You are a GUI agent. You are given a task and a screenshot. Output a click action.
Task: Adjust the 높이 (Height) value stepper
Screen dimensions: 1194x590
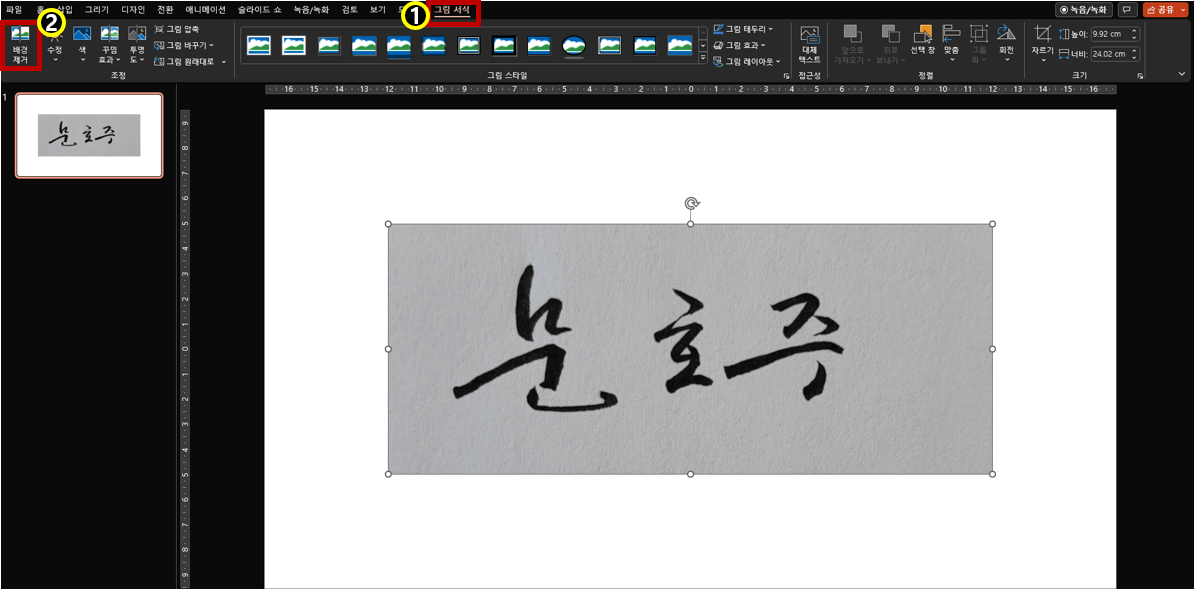tap(1134, 32)
